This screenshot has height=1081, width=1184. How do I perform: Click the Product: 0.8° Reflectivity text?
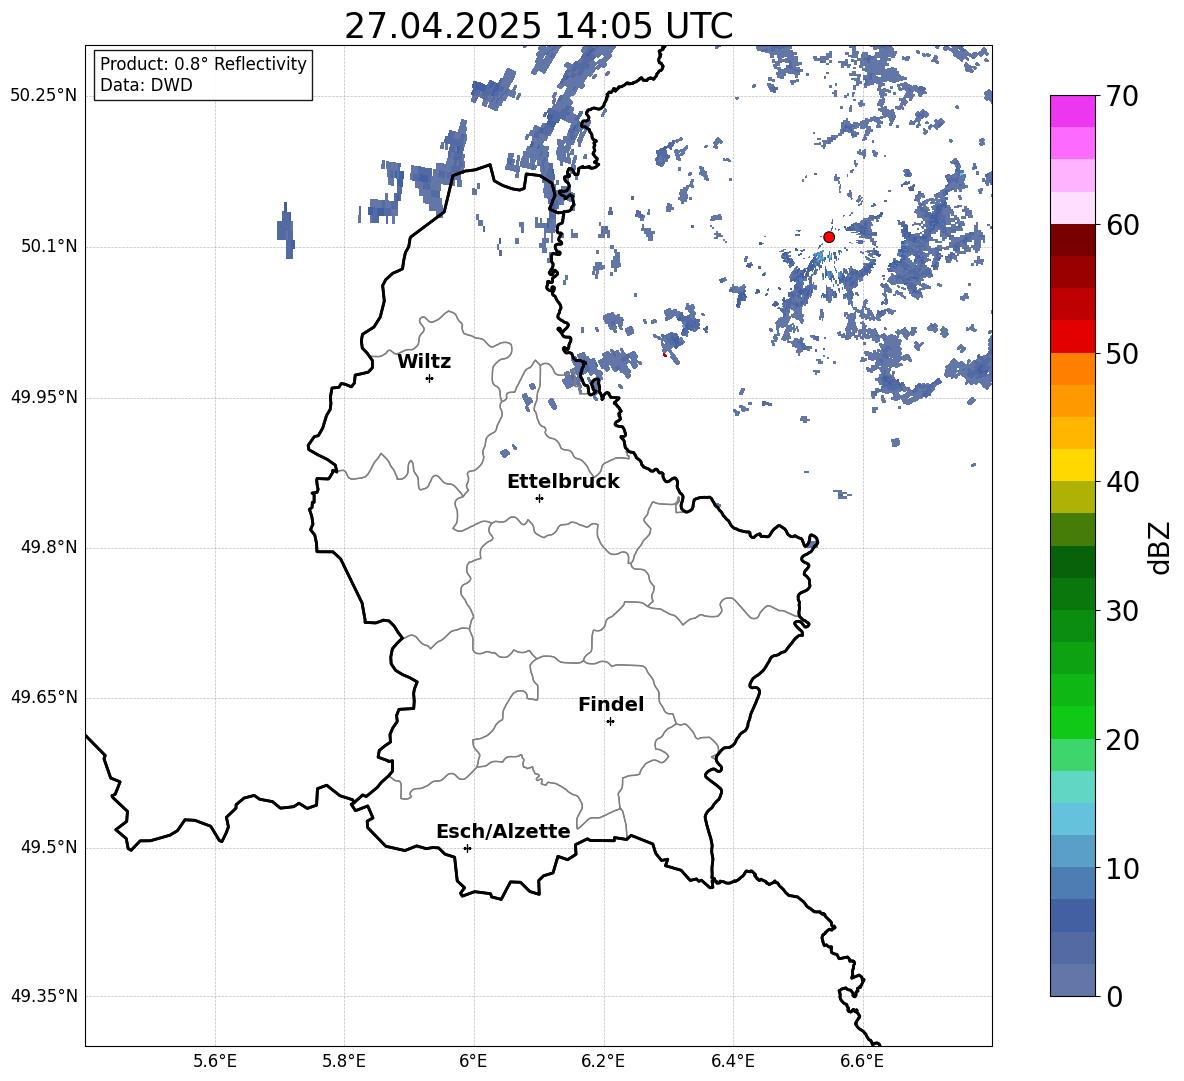(x=203, y=64)
